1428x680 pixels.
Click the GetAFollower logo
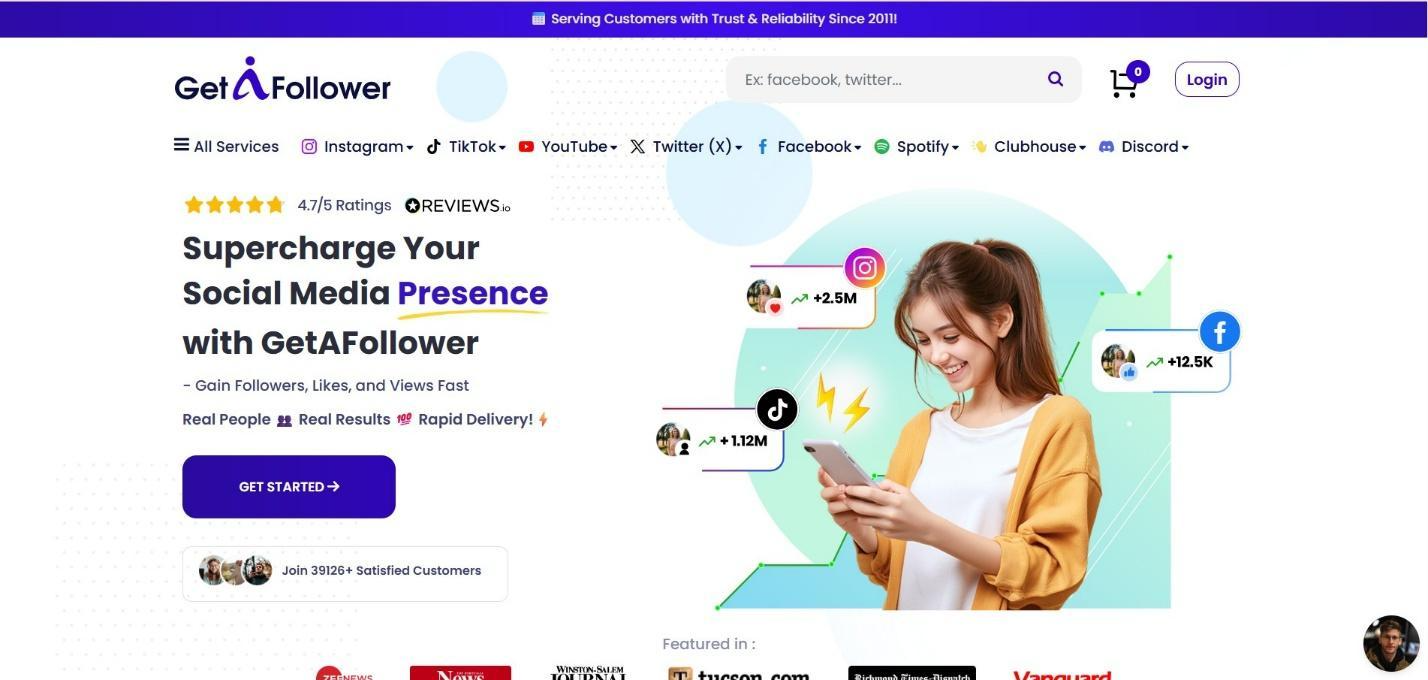pyautogui.click(x=283, y=79)
